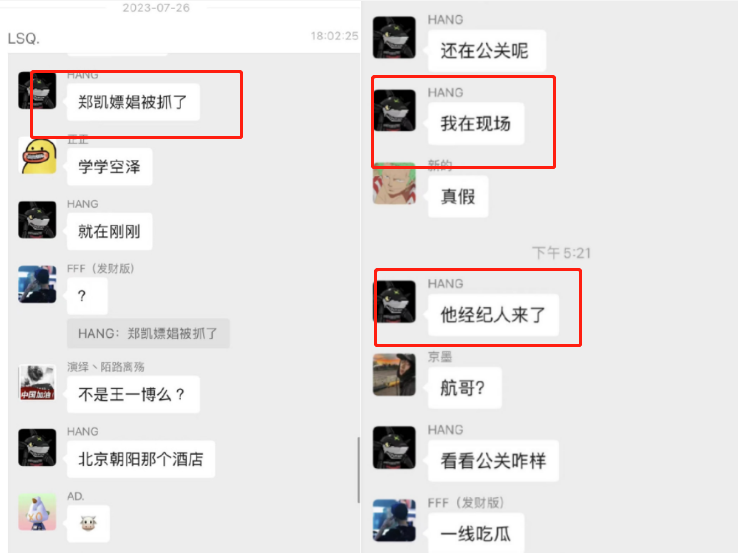Click HANG's avatar beside 郑凯嫖娼被抓了
The height and width of the screenshot is (553, 738).
37,90
